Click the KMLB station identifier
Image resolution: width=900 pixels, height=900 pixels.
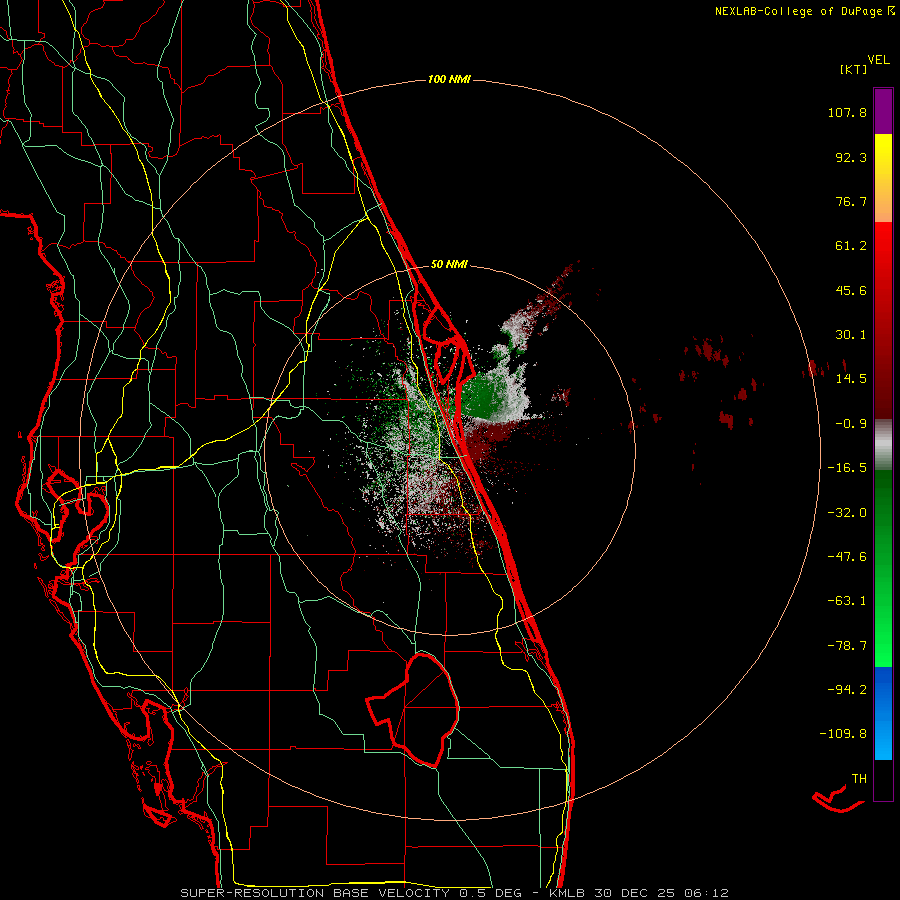(567, 893)
